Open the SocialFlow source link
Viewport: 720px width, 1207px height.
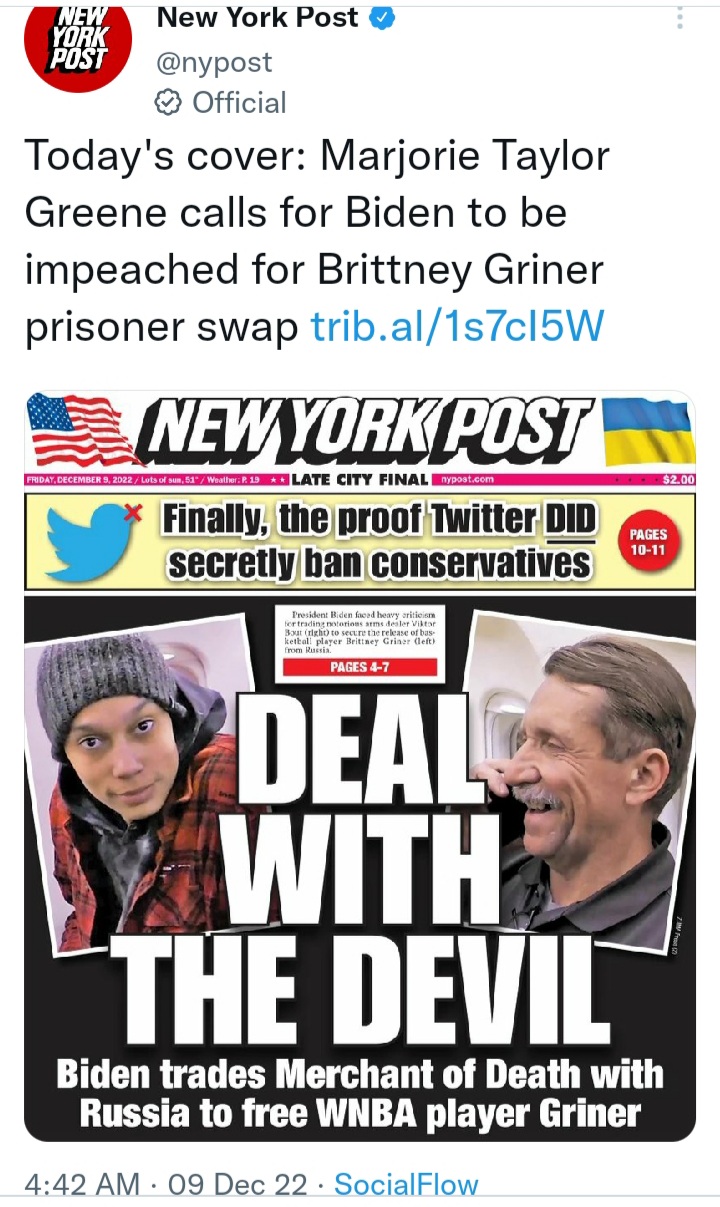click(x=406, y=1185)
